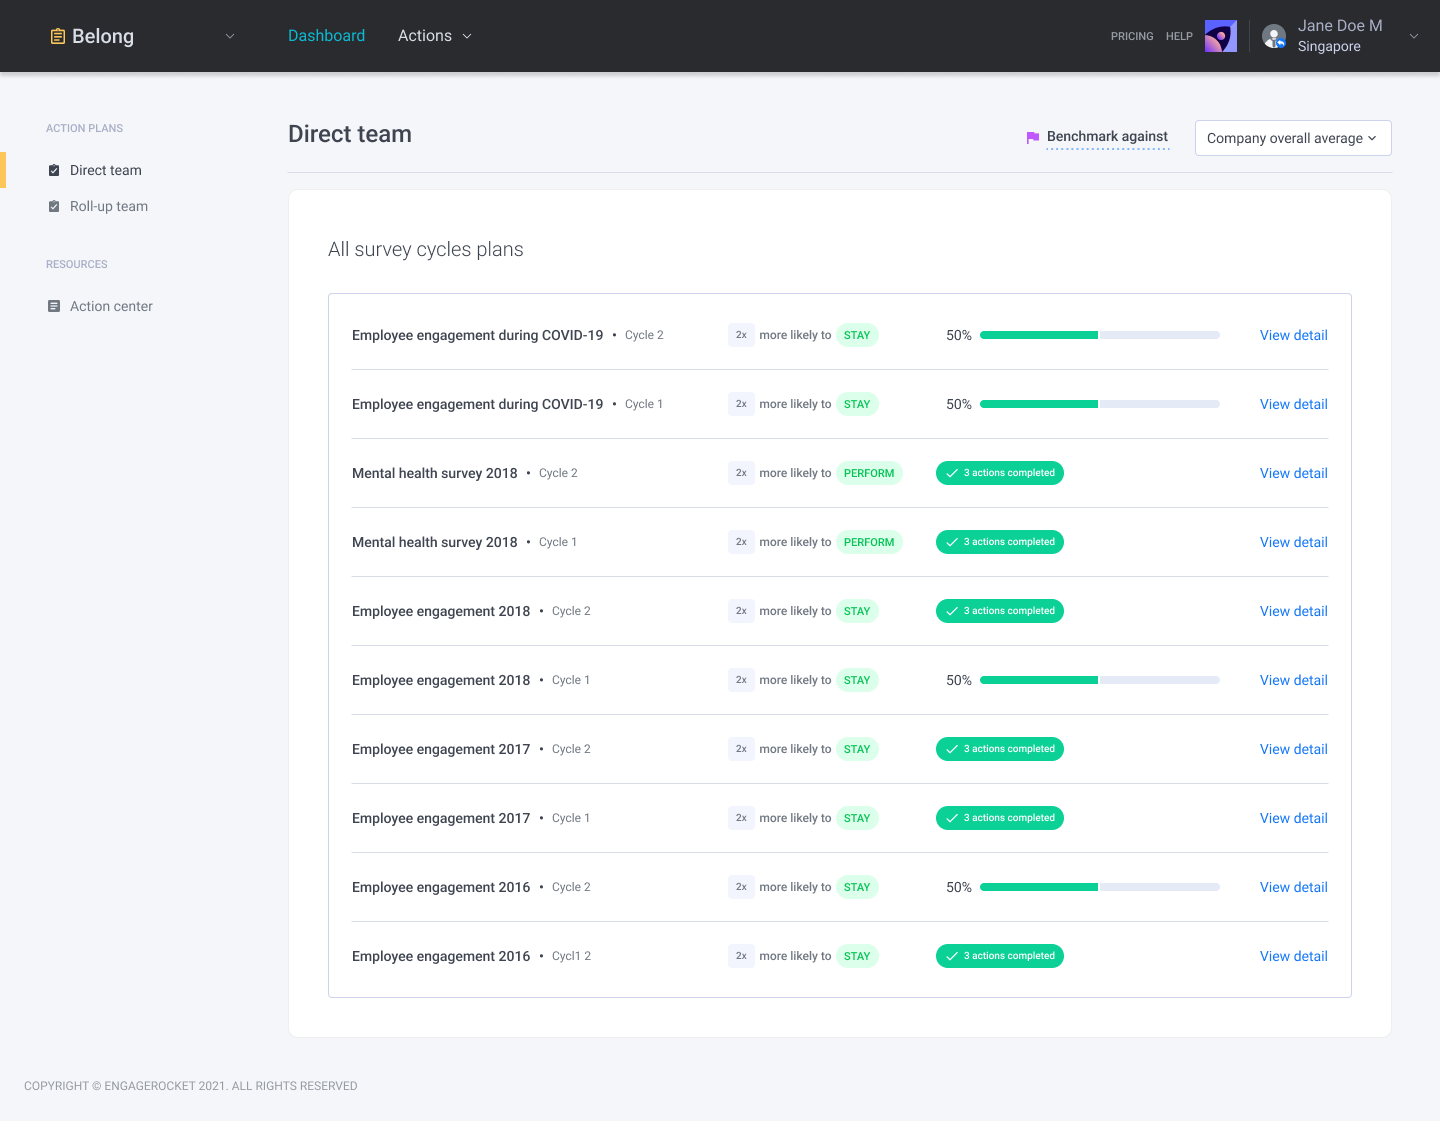View detail for Employee engagement 2017 Cycle 1
Viewport: 1440px width, 1121px height.
tap(1294, 818)
